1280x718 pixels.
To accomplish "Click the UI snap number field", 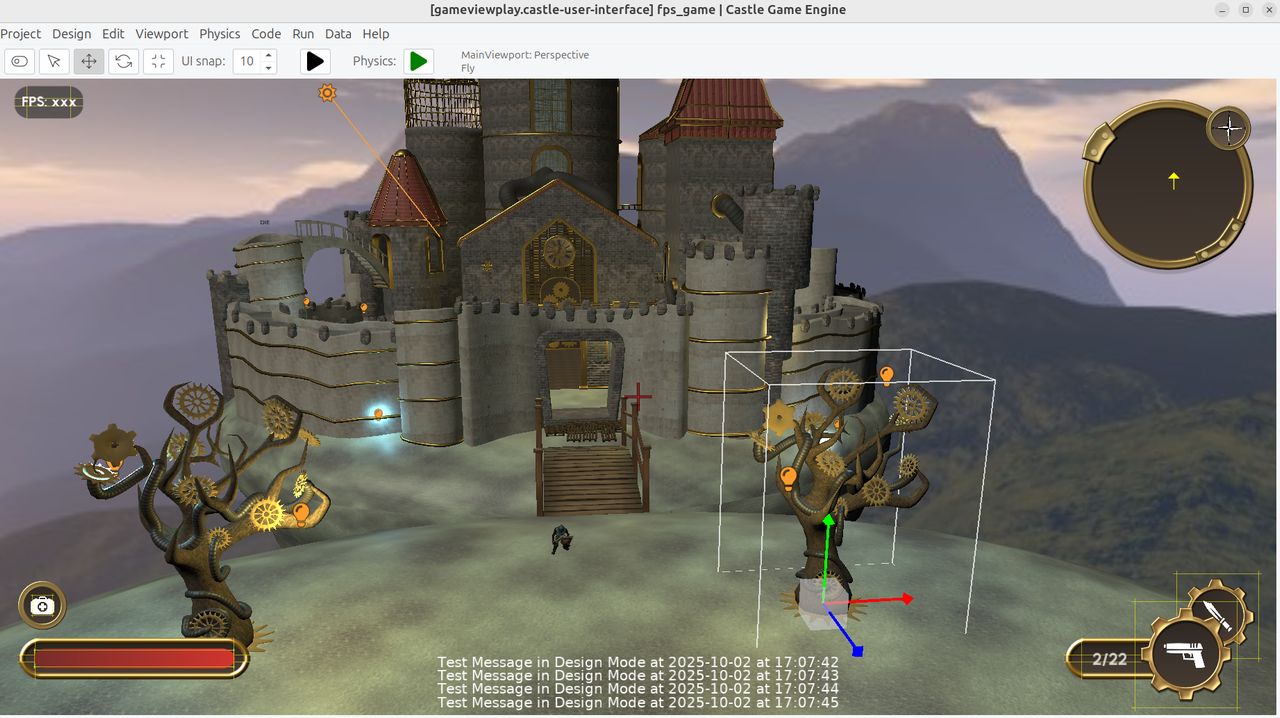I will 247,61.
